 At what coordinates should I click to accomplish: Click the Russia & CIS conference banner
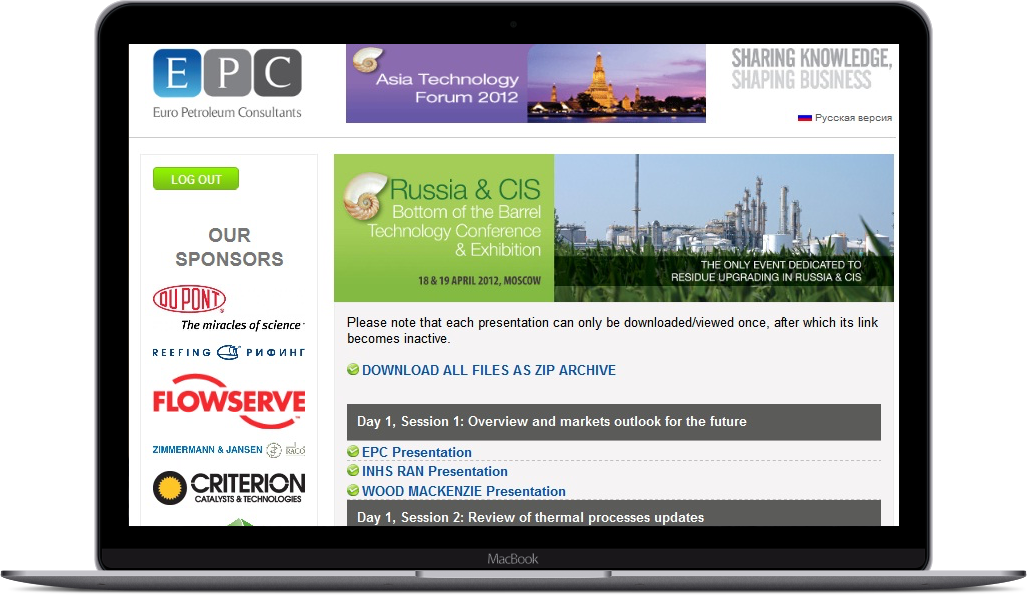tap(614, 228)
